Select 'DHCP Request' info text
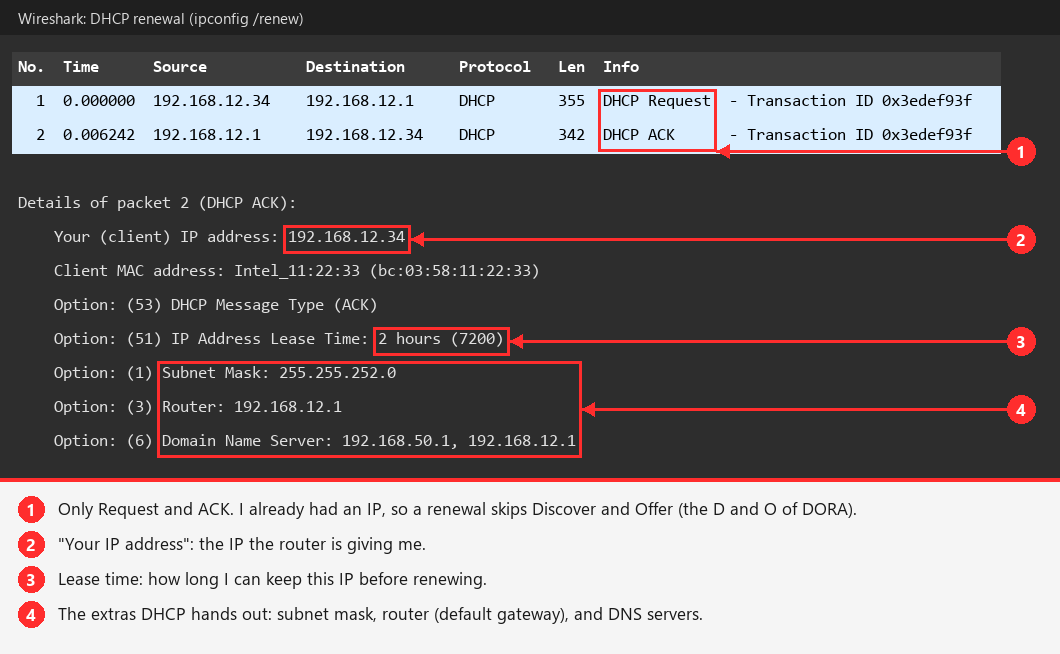 656,101
